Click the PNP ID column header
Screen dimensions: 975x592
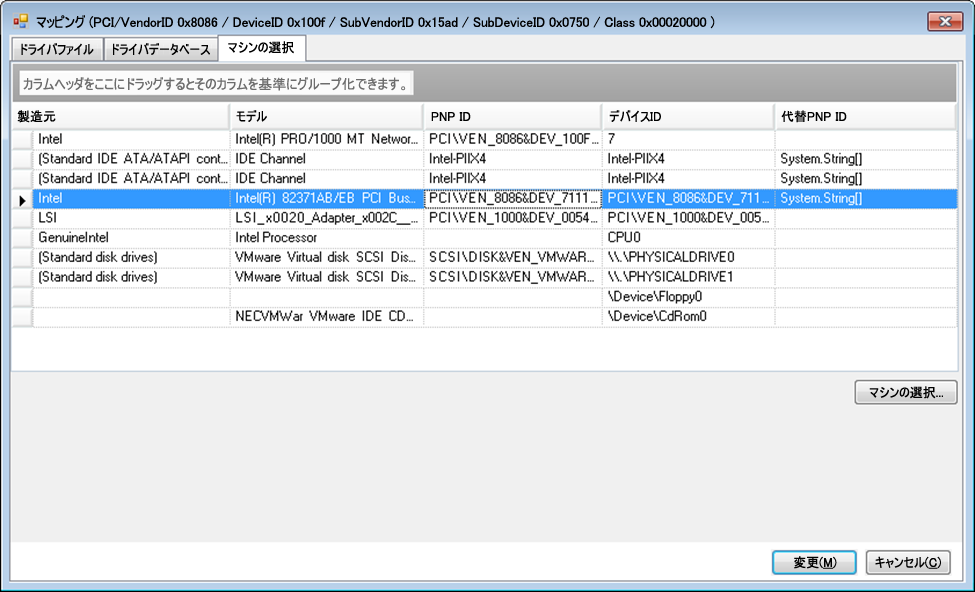512,117
